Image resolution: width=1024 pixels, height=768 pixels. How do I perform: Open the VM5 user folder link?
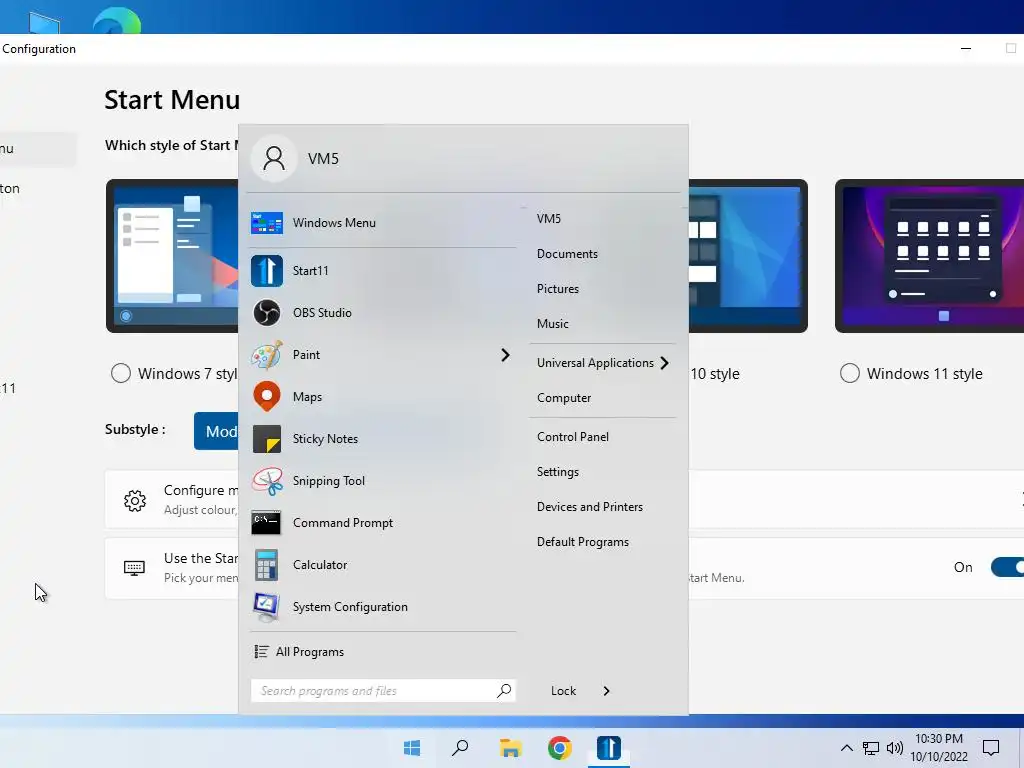[549, 219]
